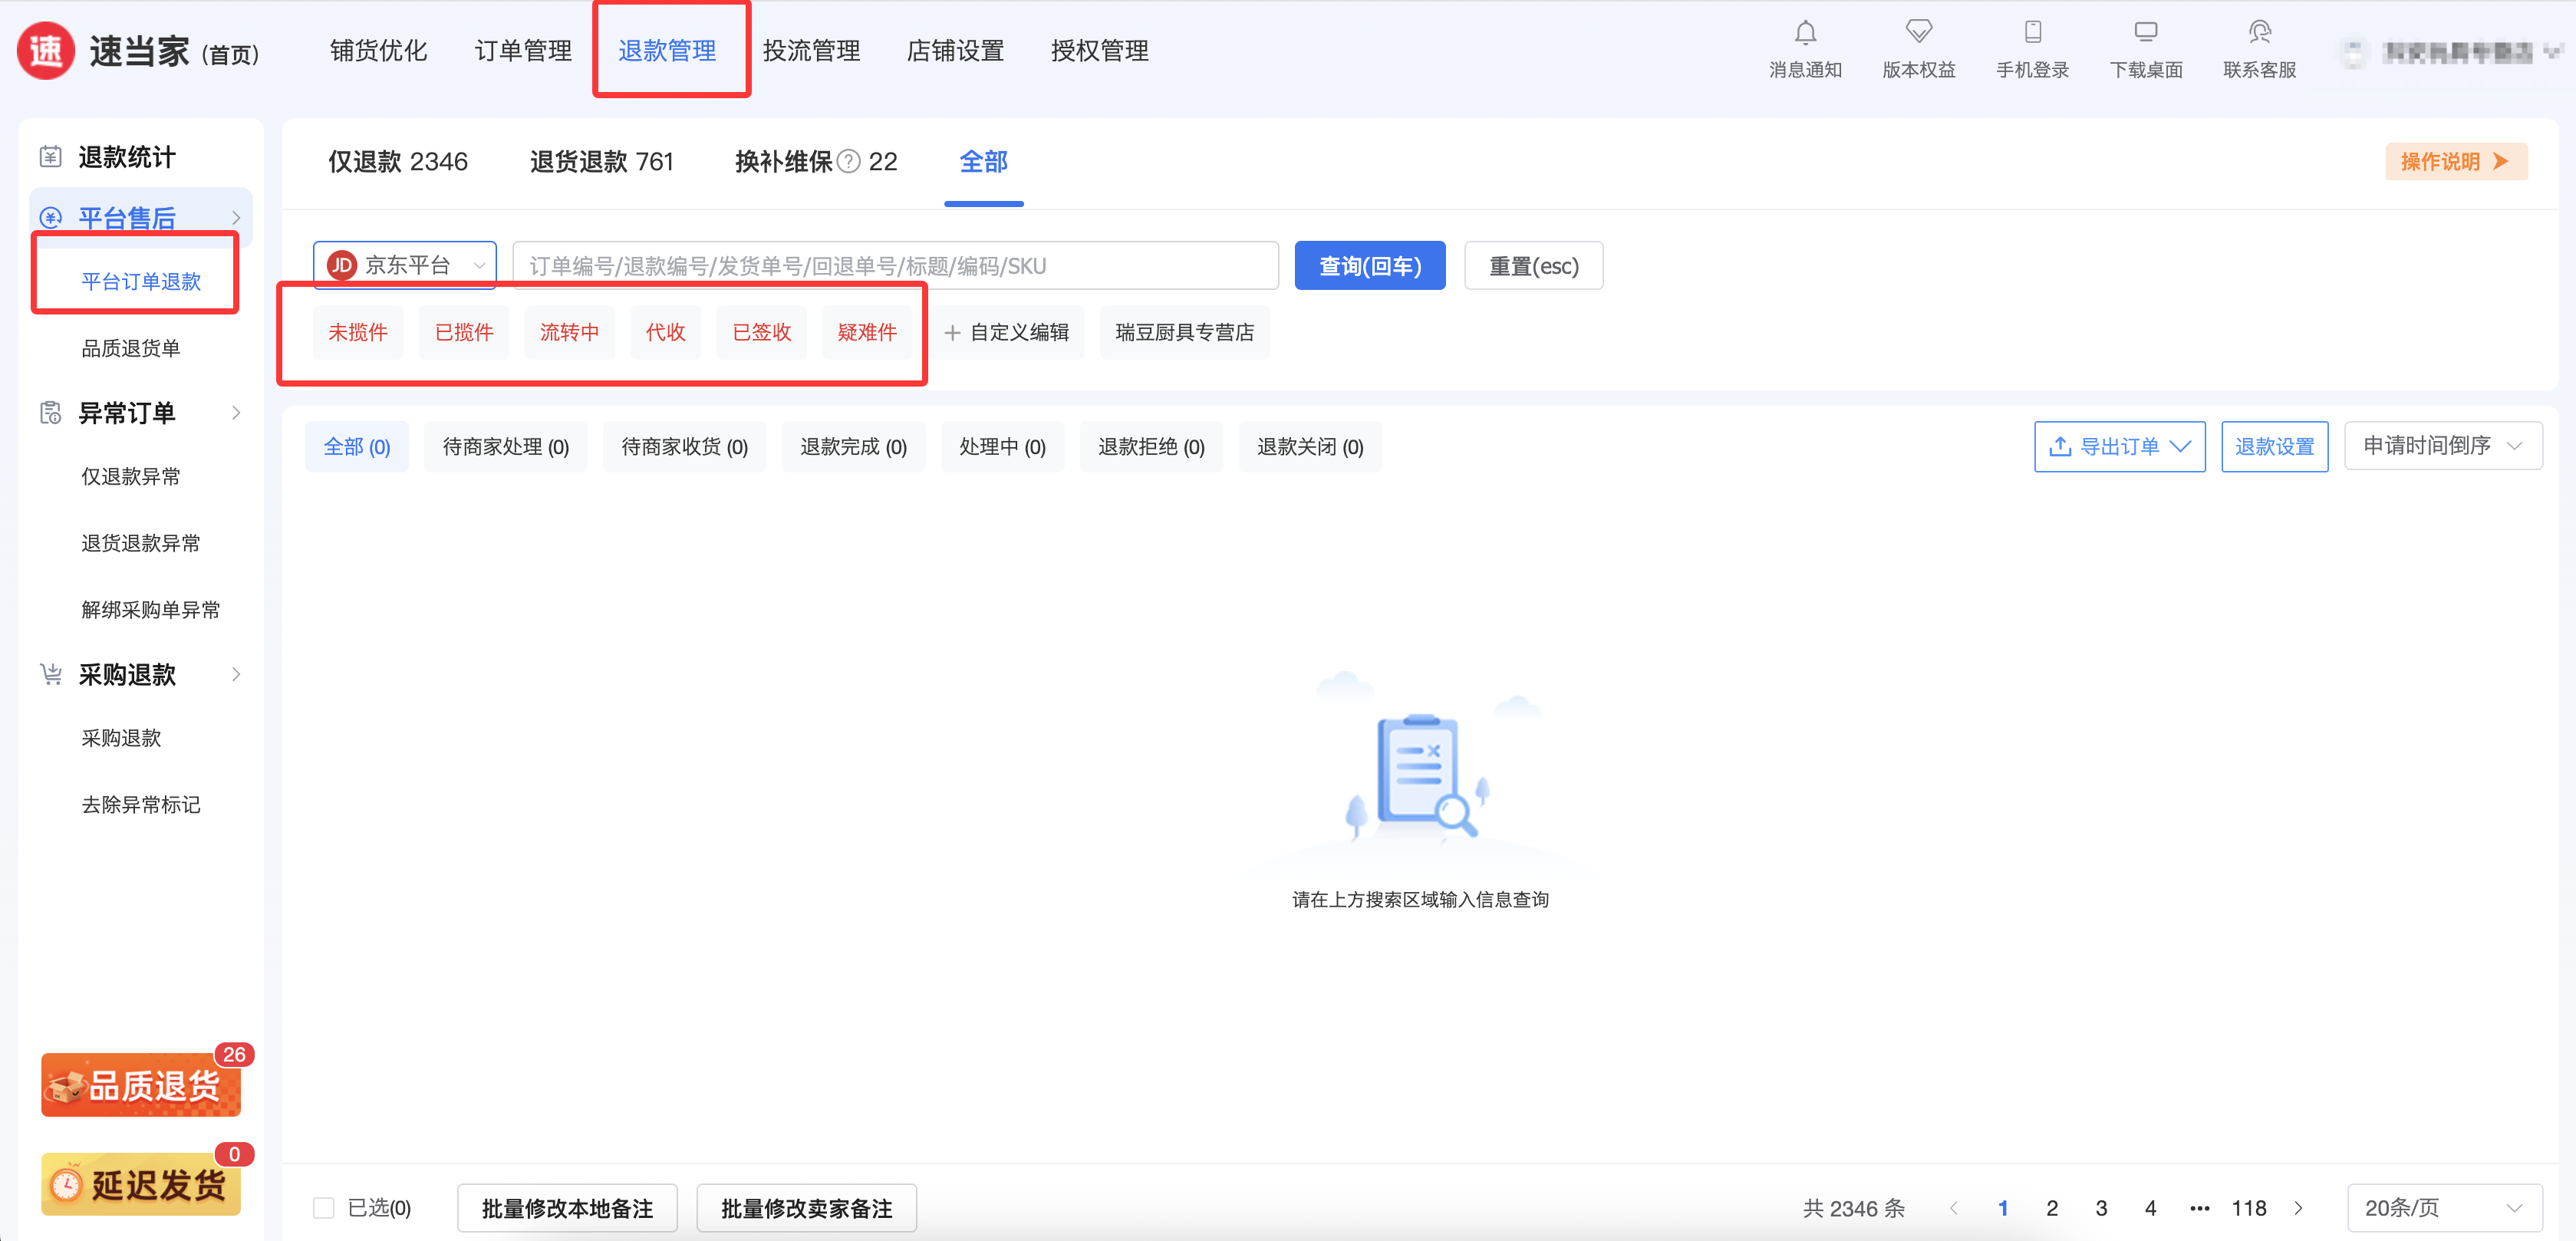Viewport: 2576px width, 1241px height.
Task: Click the 查询(回车) search button
Action: pos(1369,266)
